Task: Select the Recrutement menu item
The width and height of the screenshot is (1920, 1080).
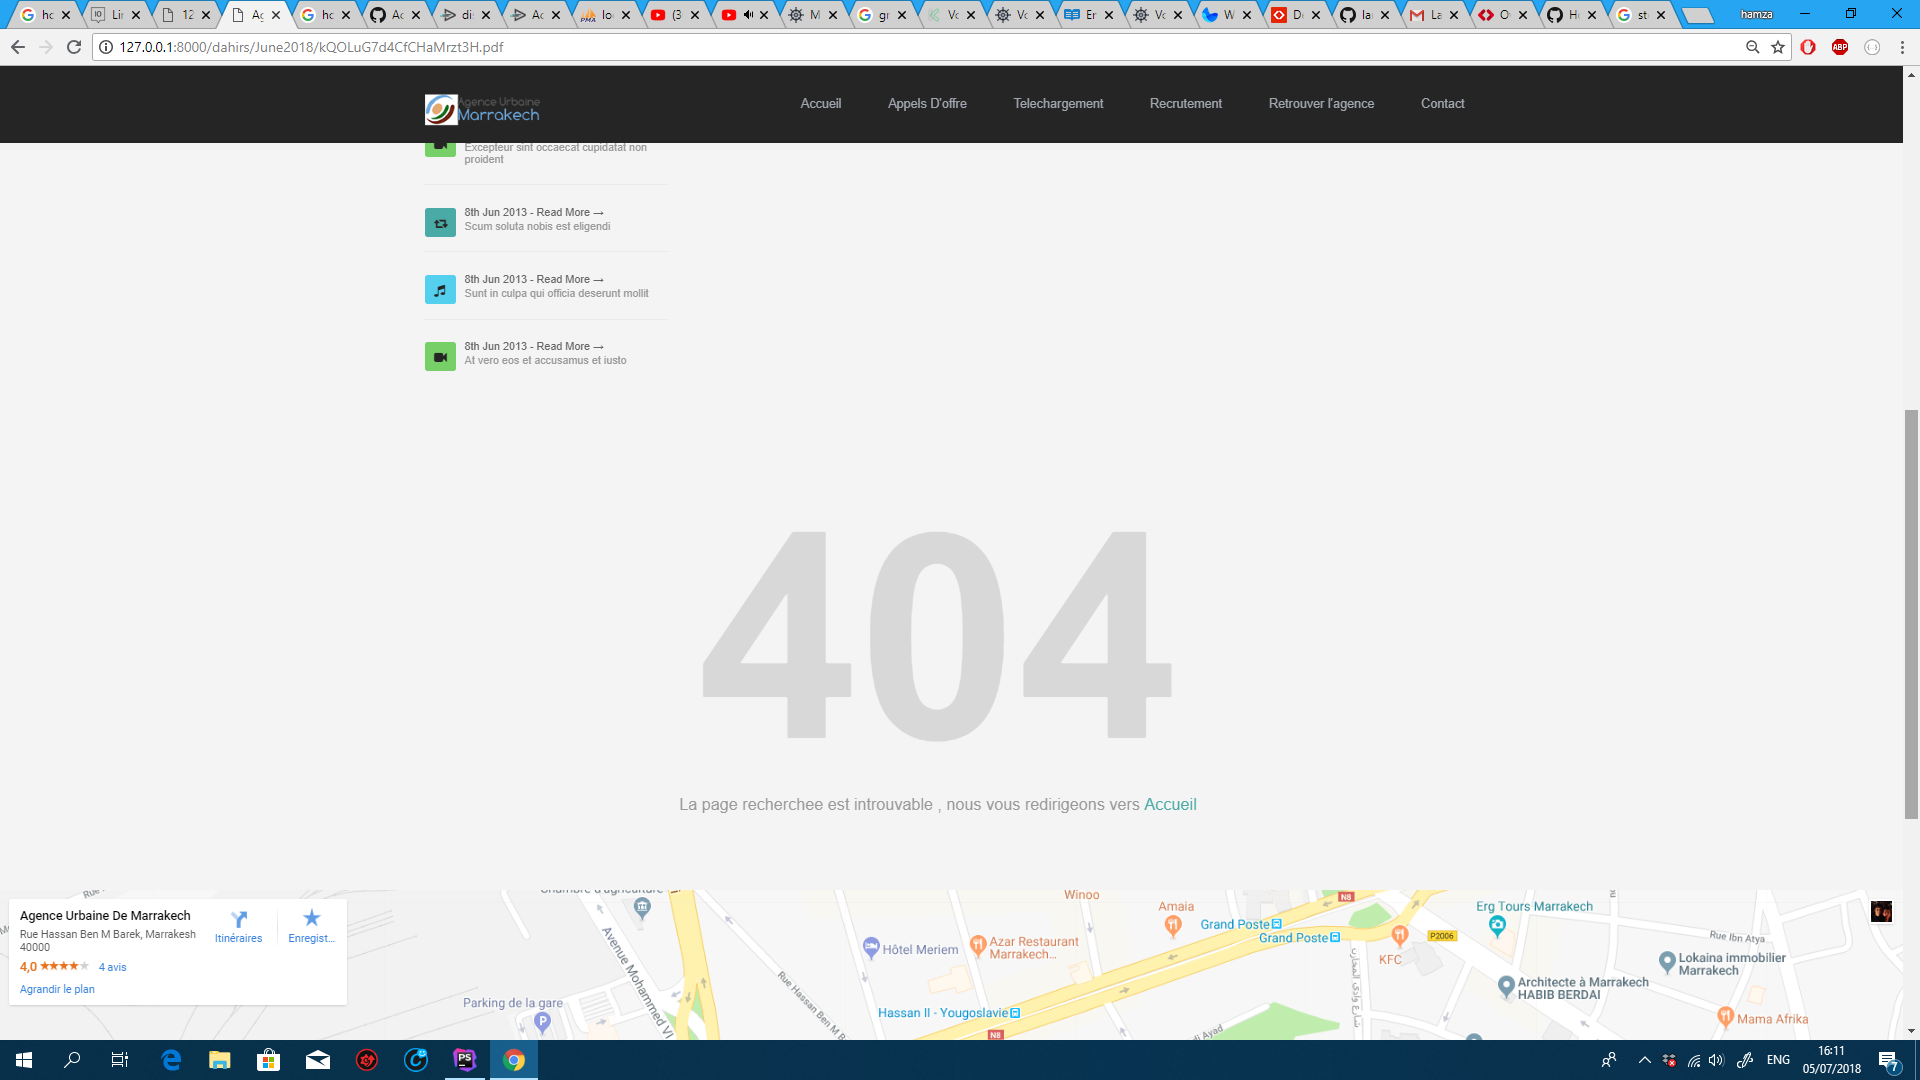Action: 1185,103
